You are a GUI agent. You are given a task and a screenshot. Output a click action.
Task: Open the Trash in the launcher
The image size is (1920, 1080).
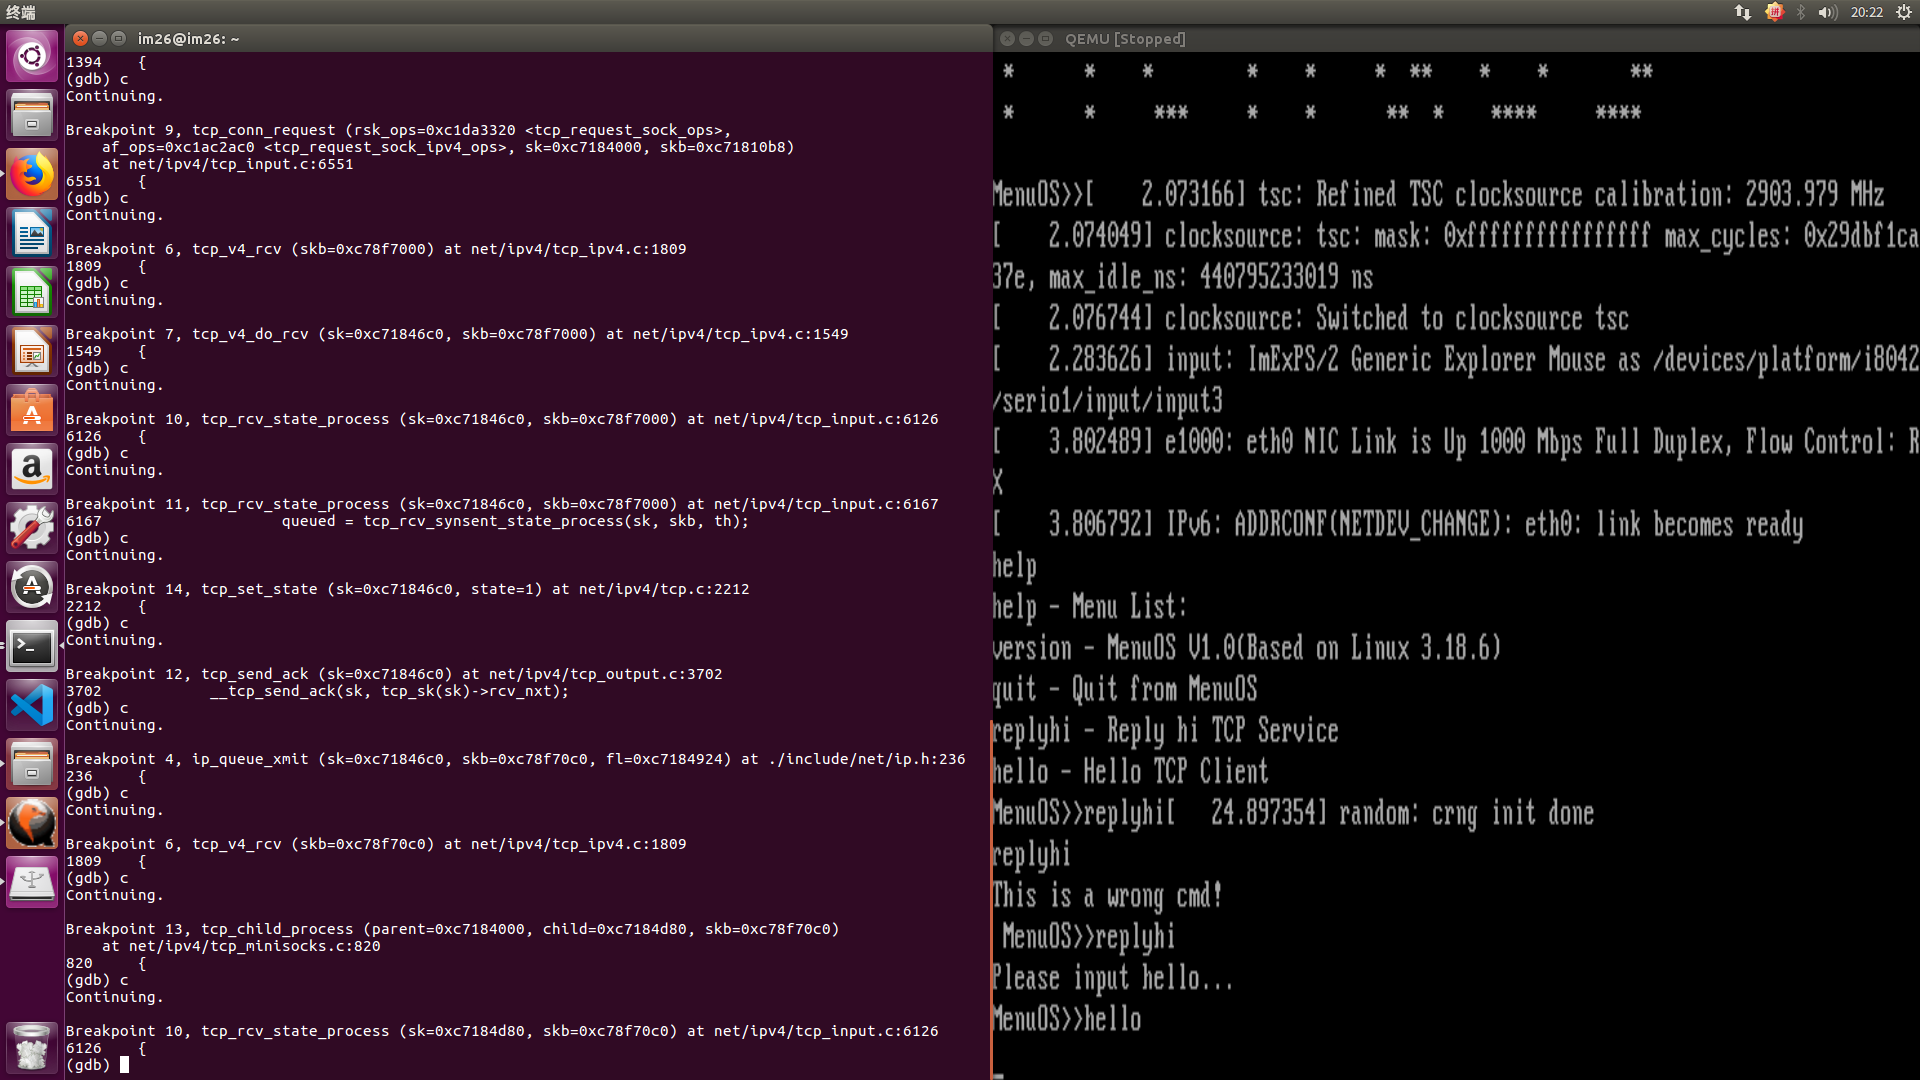(32, 1047)
